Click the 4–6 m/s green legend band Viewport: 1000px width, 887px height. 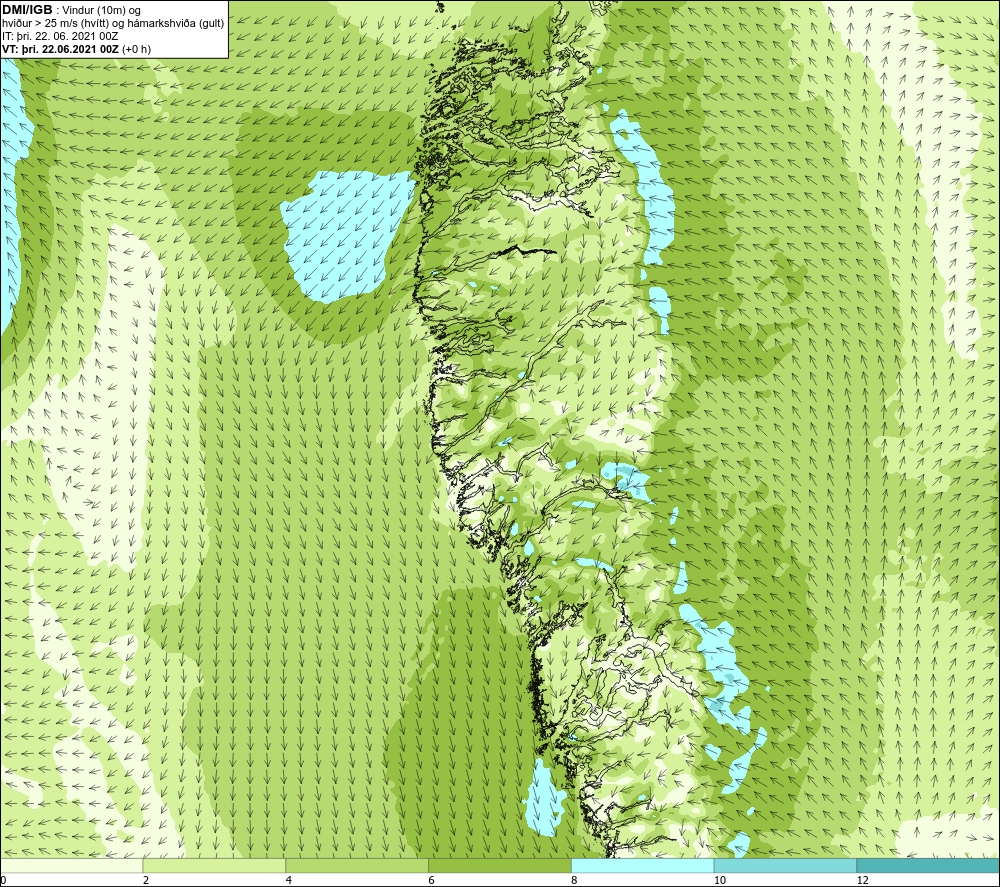pos(357,865)
